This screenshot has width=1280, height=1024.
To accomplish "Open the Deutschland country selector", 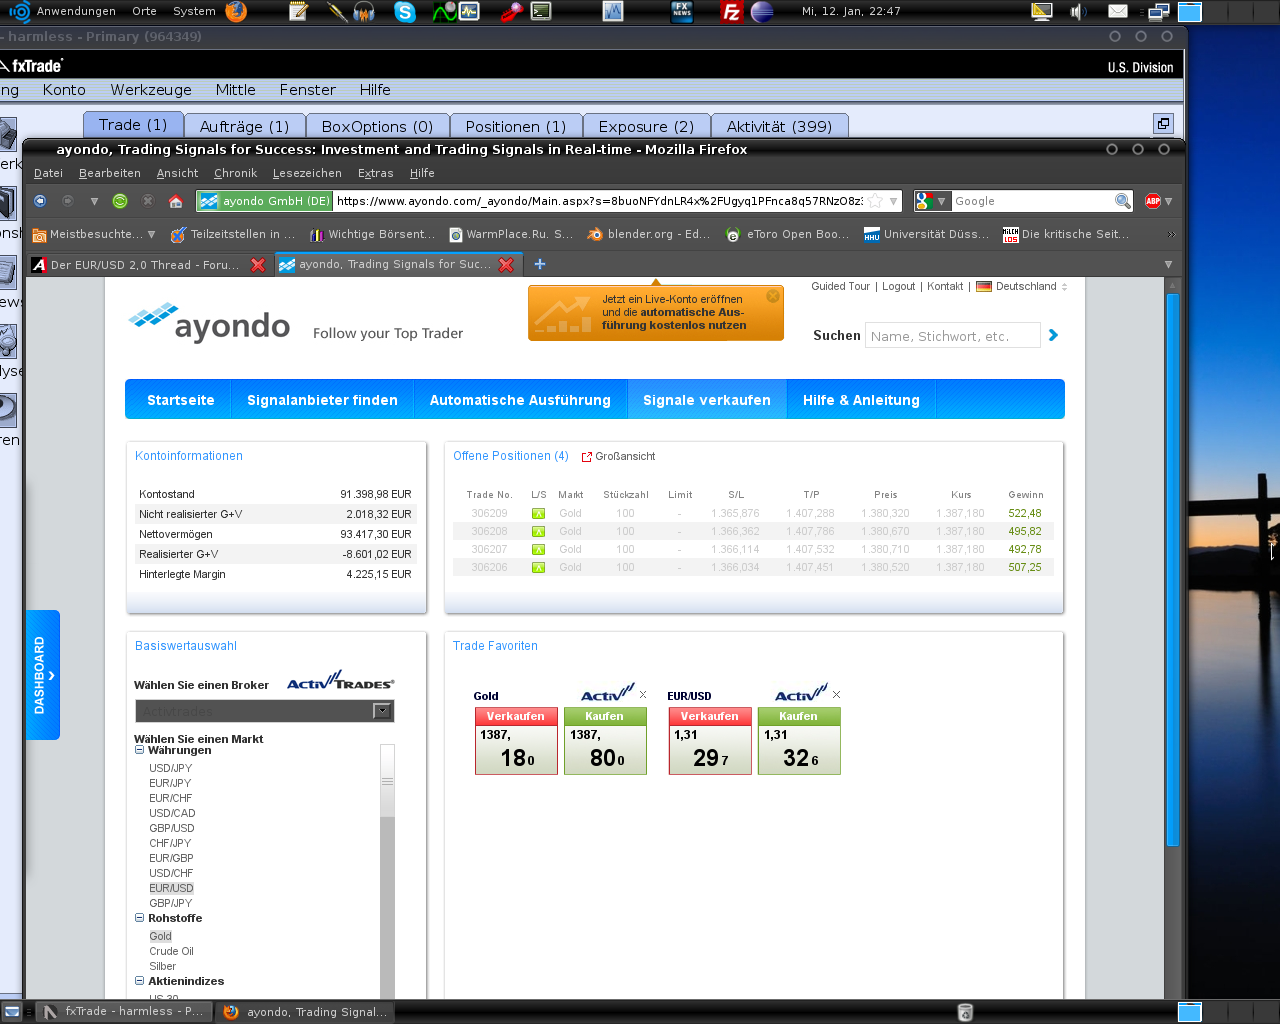I will 1022,286.
